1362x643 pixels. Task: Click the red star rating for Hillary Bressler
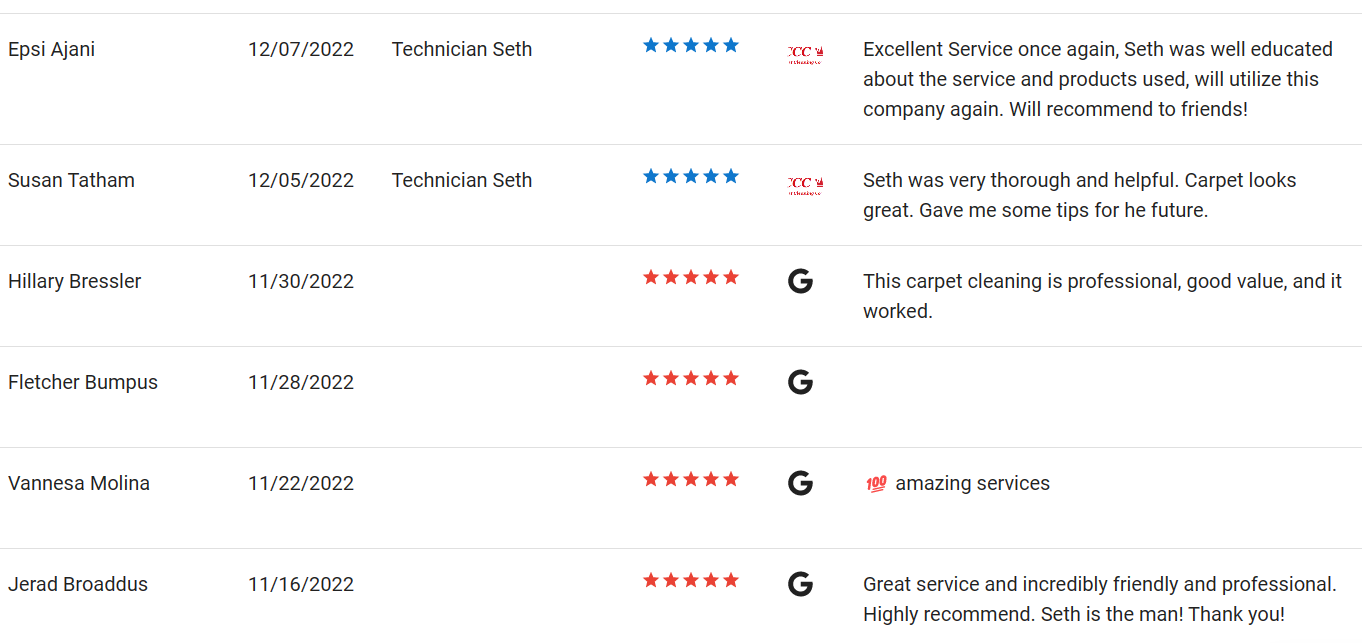[x=691, y=277]
